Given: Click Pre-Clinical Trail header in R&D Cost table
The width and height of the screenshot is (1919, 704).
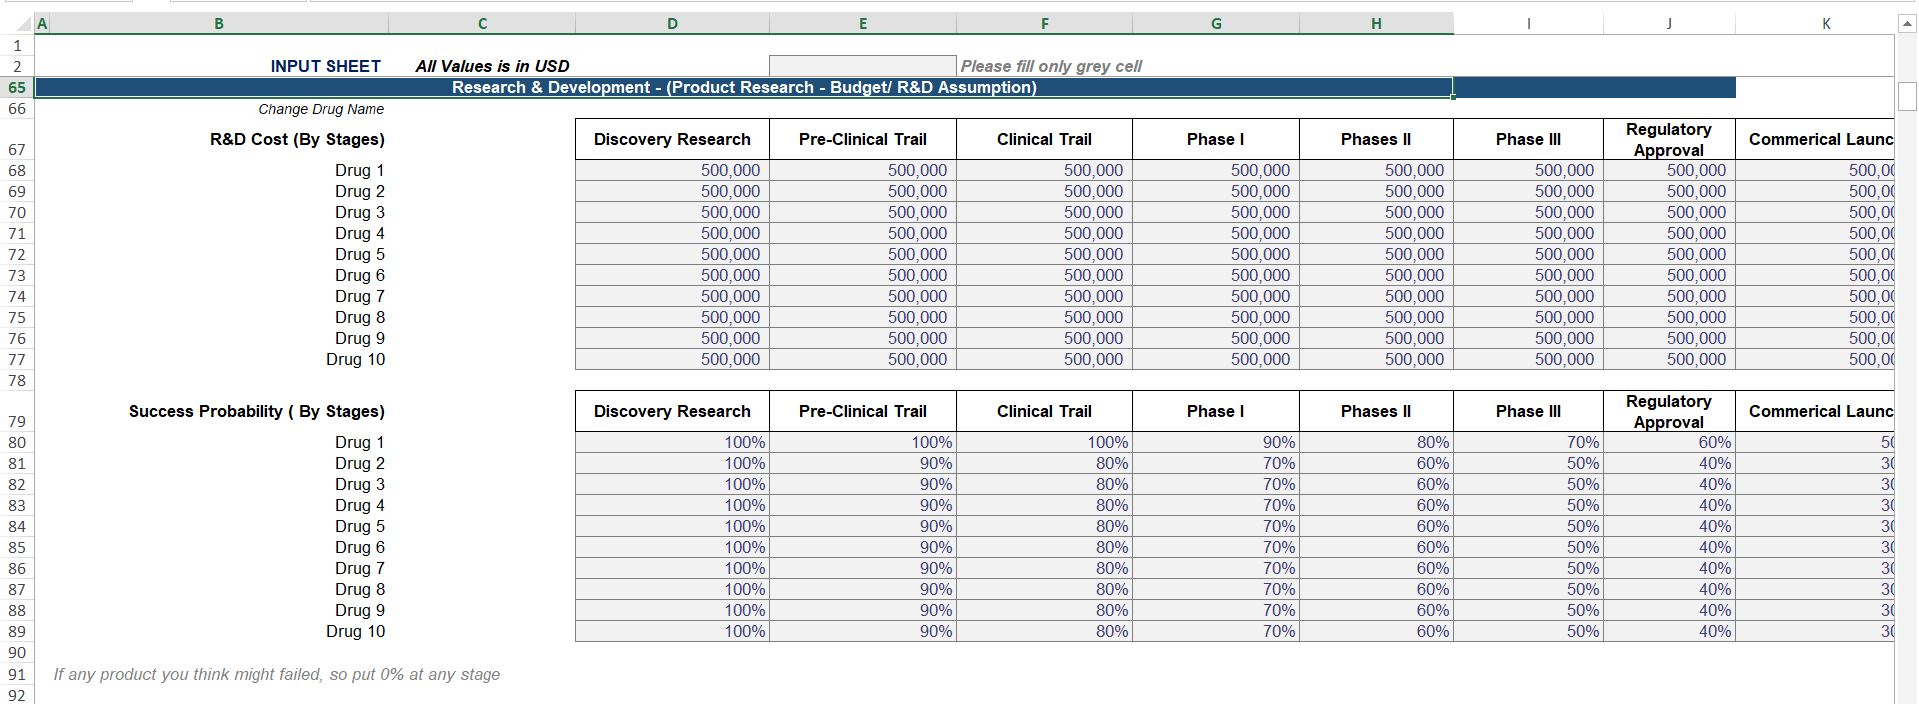Looking at the screenshot, I should coord(863,139).
